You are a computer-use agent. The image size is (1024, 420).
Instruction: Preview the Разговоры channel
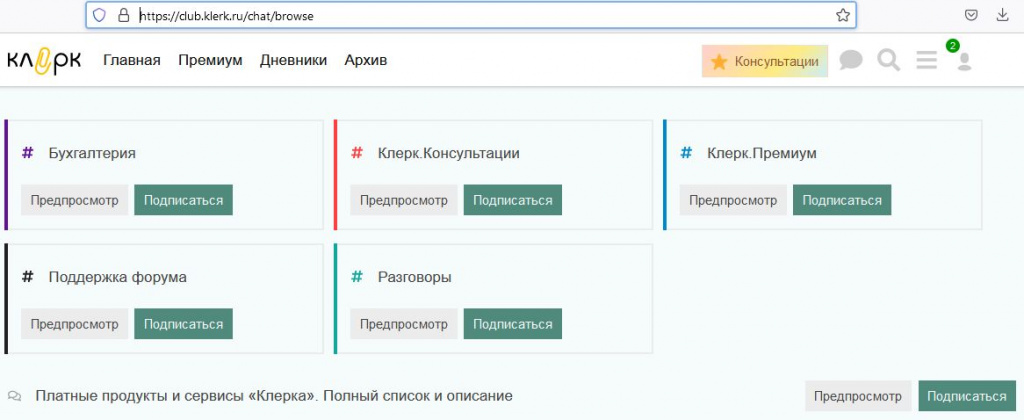tap(404, 324)
